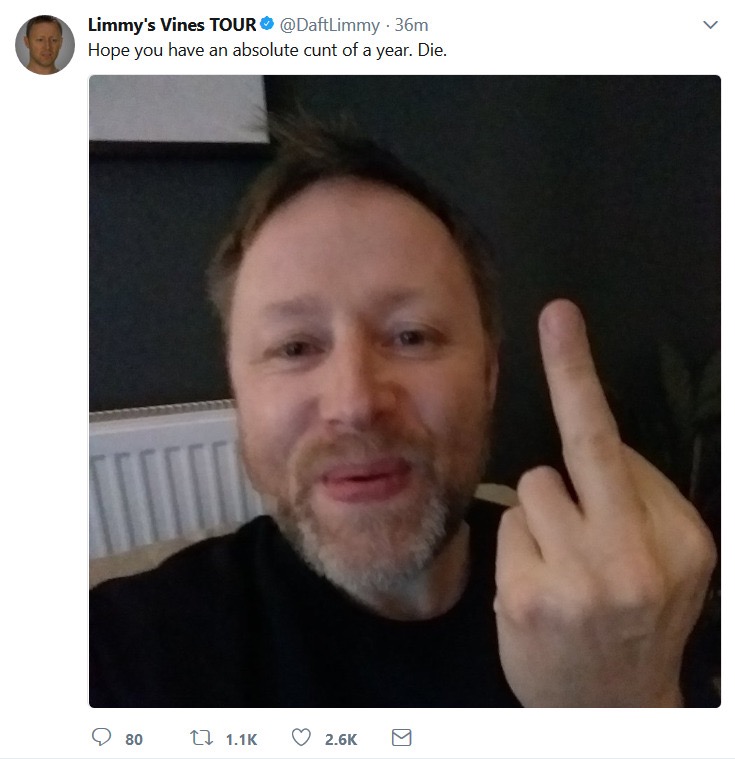
Task: Open the attached selfie photo
Action: (x=405, y=391)
